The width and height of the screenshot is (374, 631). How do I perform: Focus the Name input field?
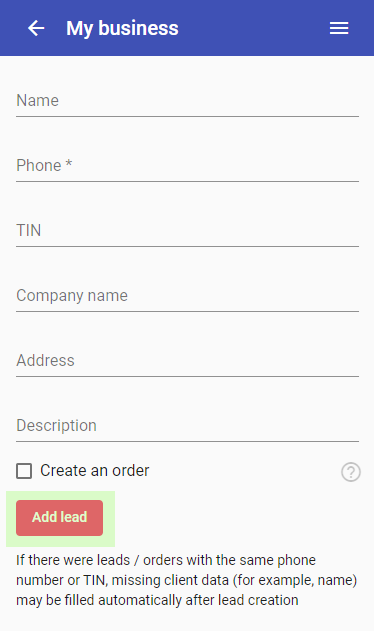pos(187,101)
